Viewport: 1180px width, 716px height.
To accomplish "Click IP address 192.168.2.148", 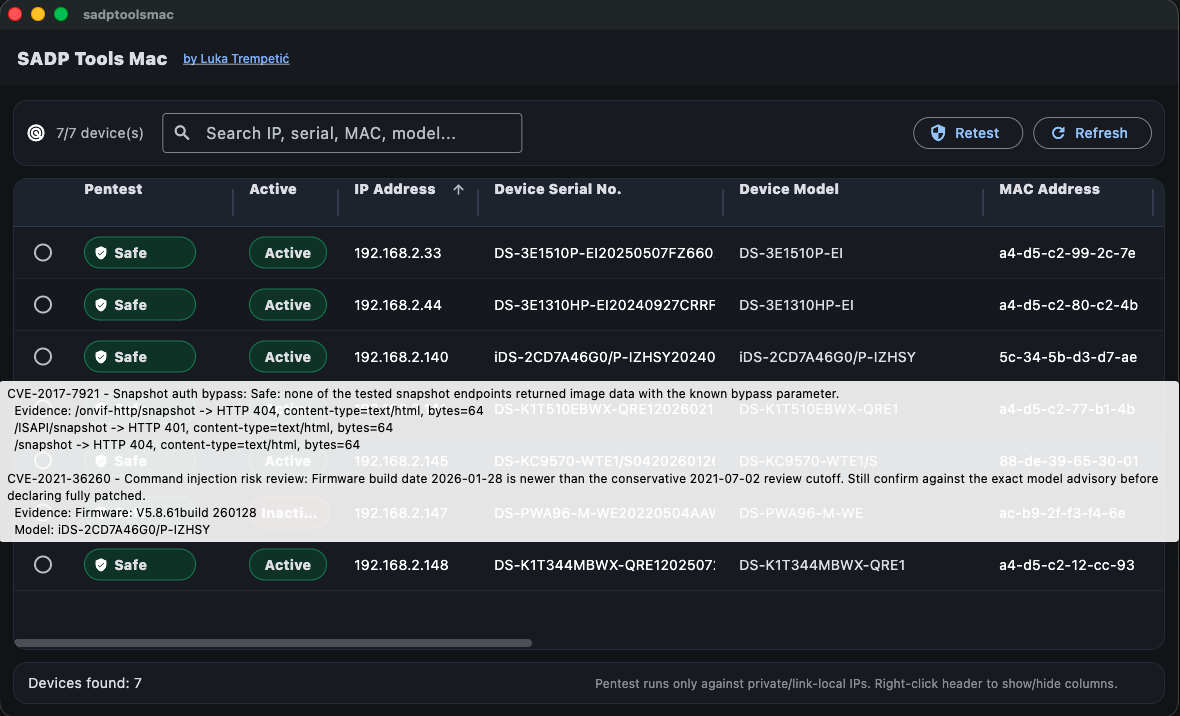I will coord(401,565).
